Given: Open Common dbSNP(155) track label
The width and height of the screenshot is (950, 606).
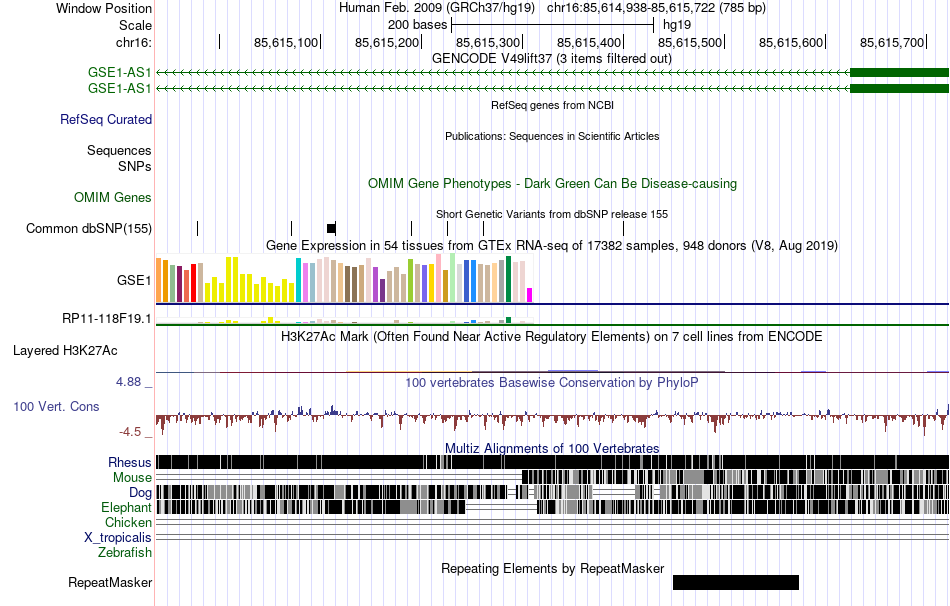Looking at the screenshot, I should coord(89,228).
